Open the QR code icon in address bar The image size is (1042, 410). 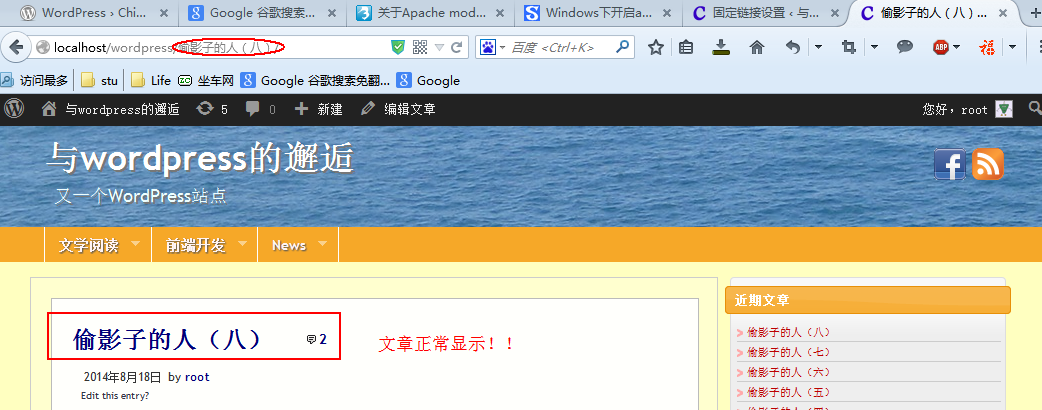(x=419, y=47)
